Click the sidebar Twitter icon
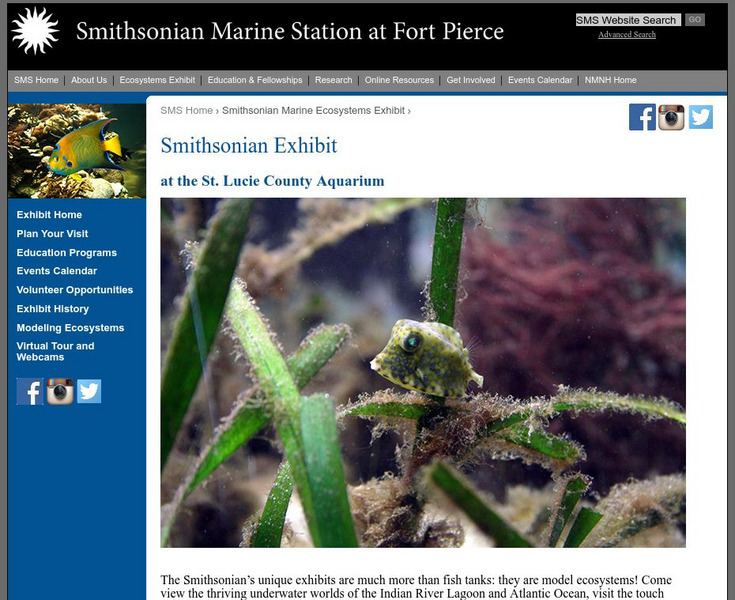The image size is (735, 600). click(x=89, y=391)
